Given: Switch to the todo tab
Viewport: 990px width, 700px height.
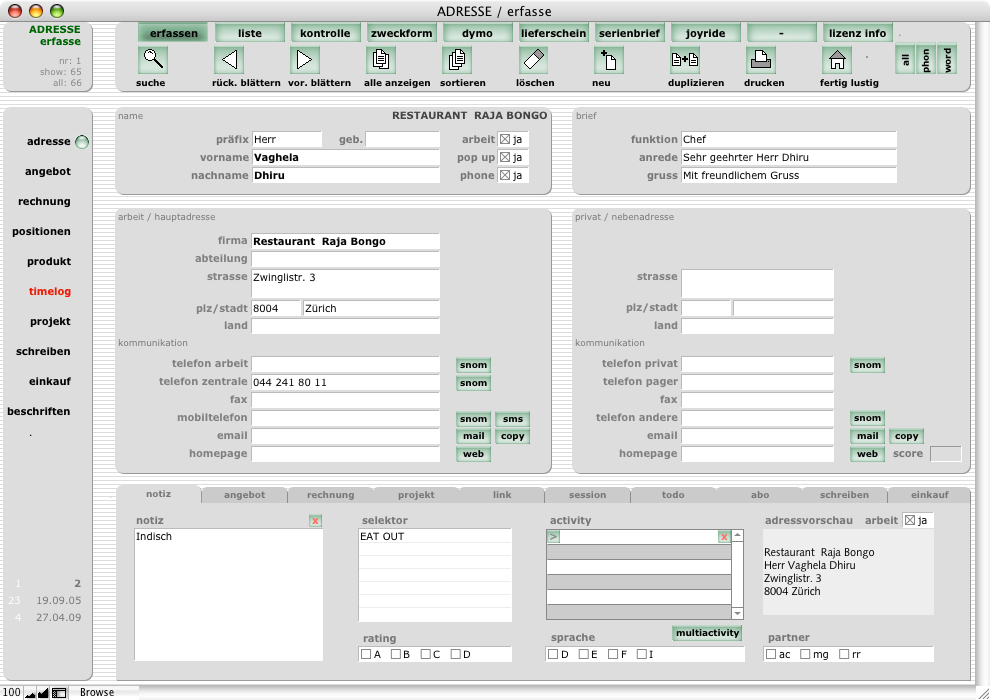Looking at the screenshot, I should coord(673,494).
